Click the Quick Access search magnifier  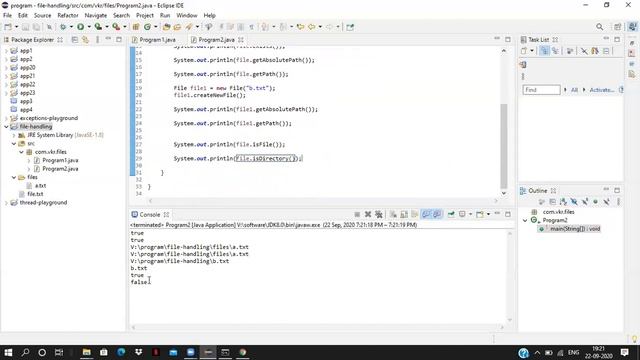coord(599,27)
